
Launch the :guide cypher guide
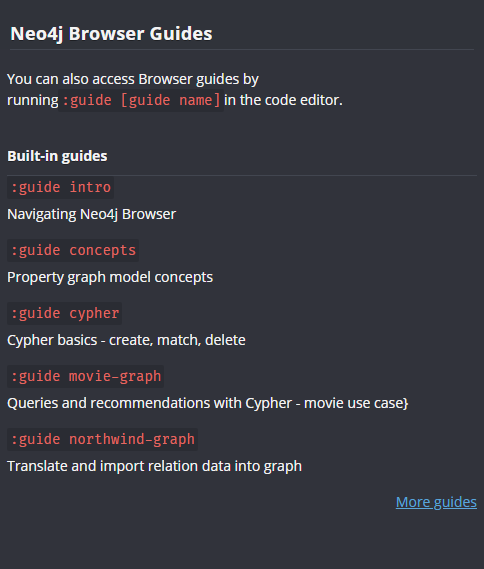pos(65,314)
